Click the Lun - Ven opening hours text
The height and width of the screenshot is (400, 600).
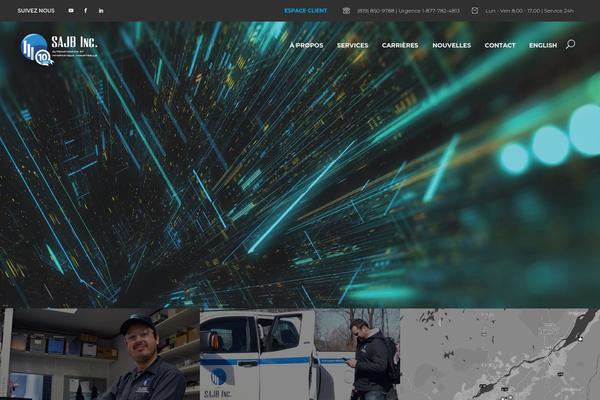[529, 11]
